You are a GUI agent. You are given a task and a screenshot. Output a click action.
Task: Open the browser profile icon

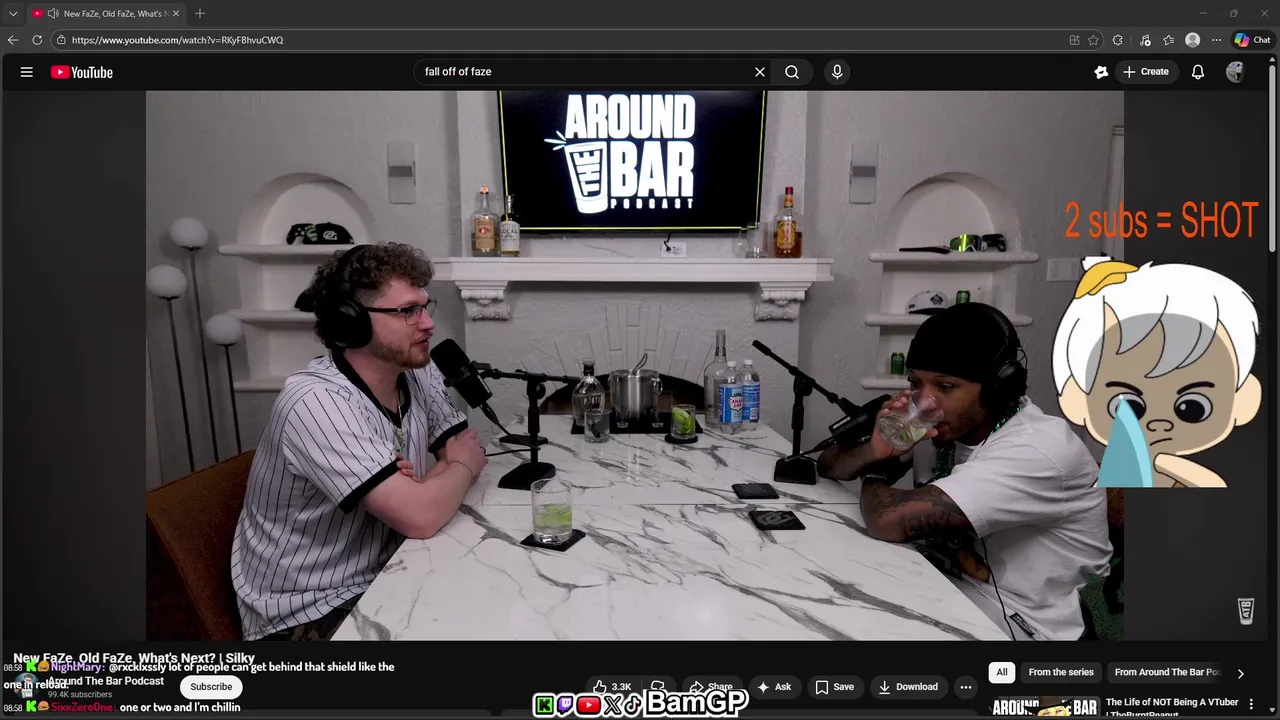click(x=1192, y=40)
